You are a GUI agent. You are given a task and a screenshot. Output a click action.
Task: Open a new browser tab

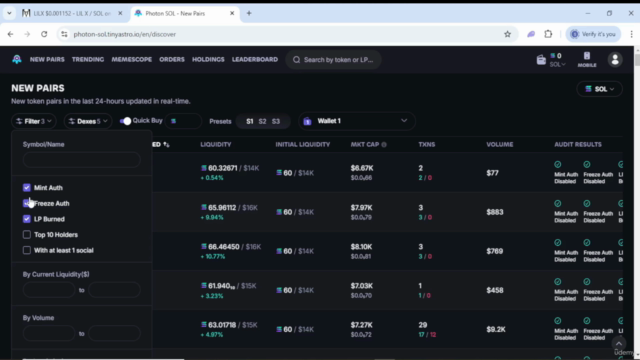(249, 13)
